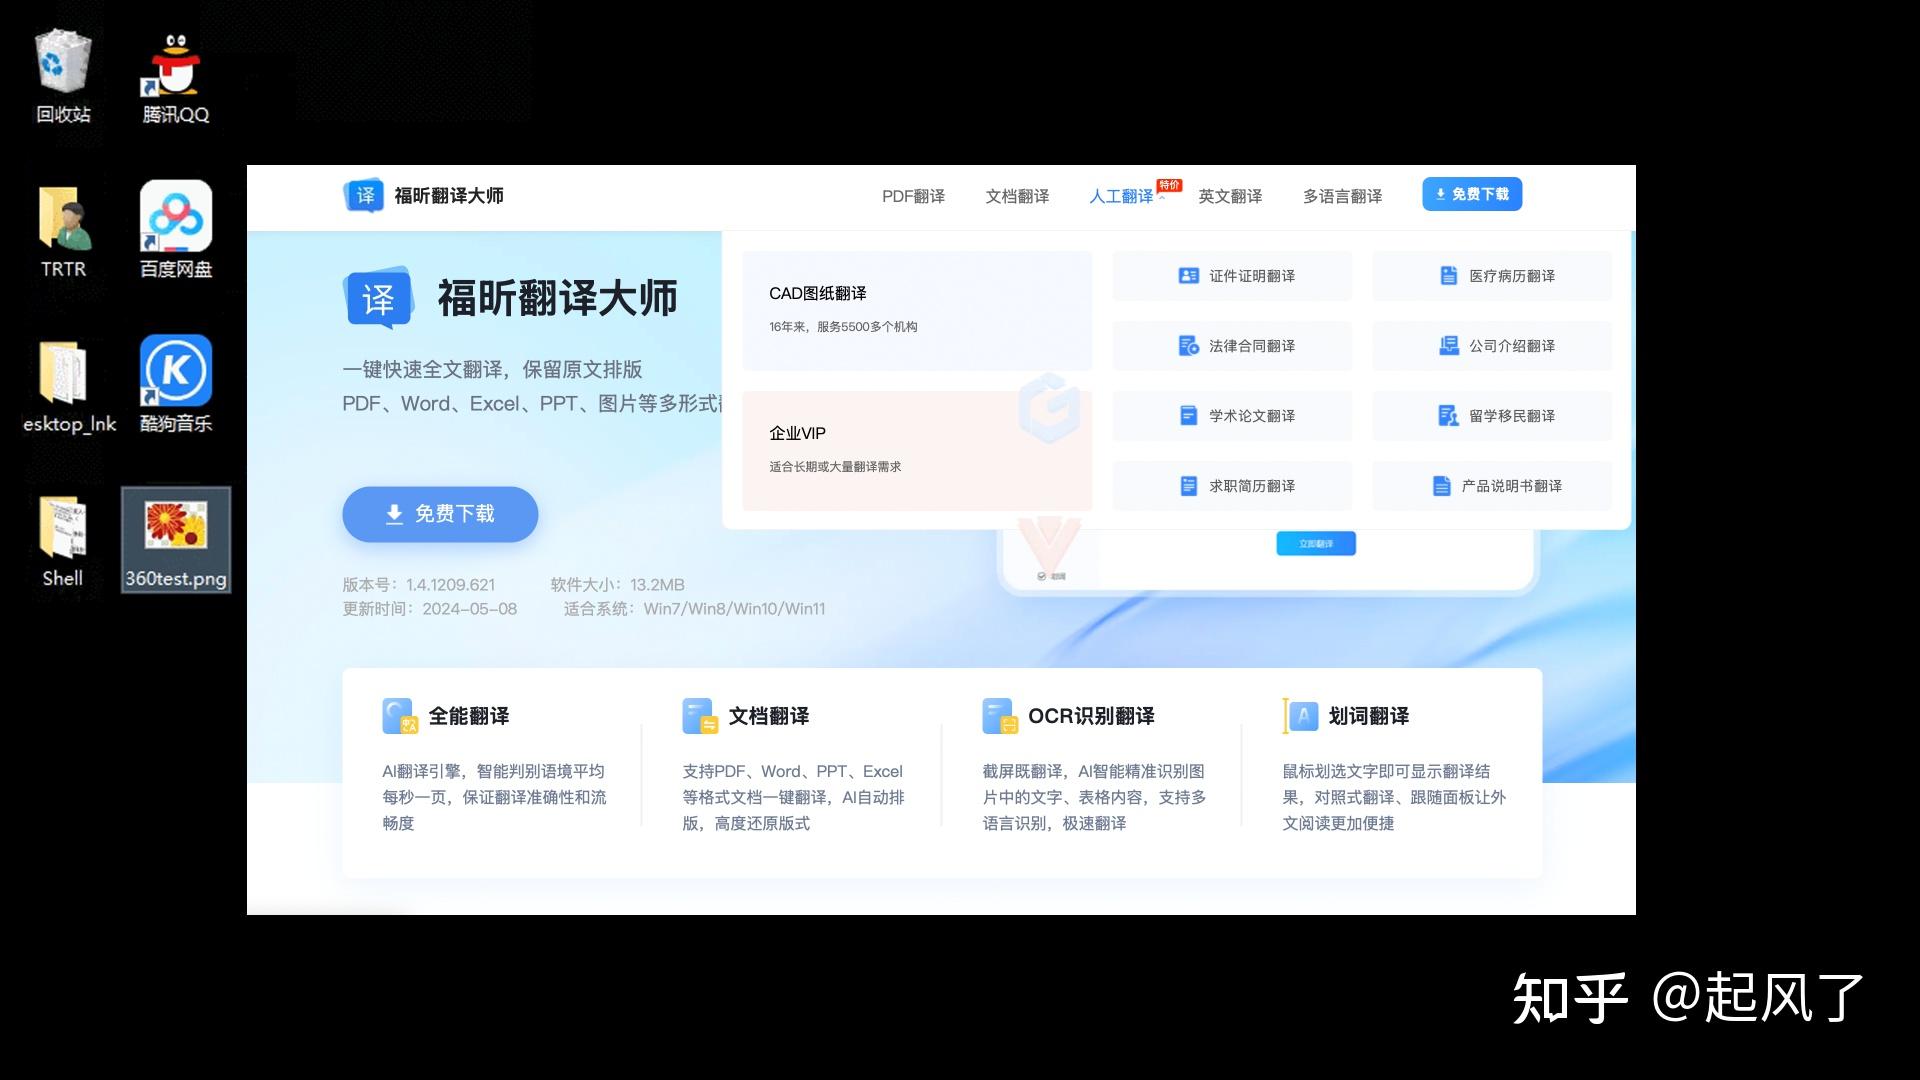
Task: Select the 360test.png file icon
Action: click(176, 541)
